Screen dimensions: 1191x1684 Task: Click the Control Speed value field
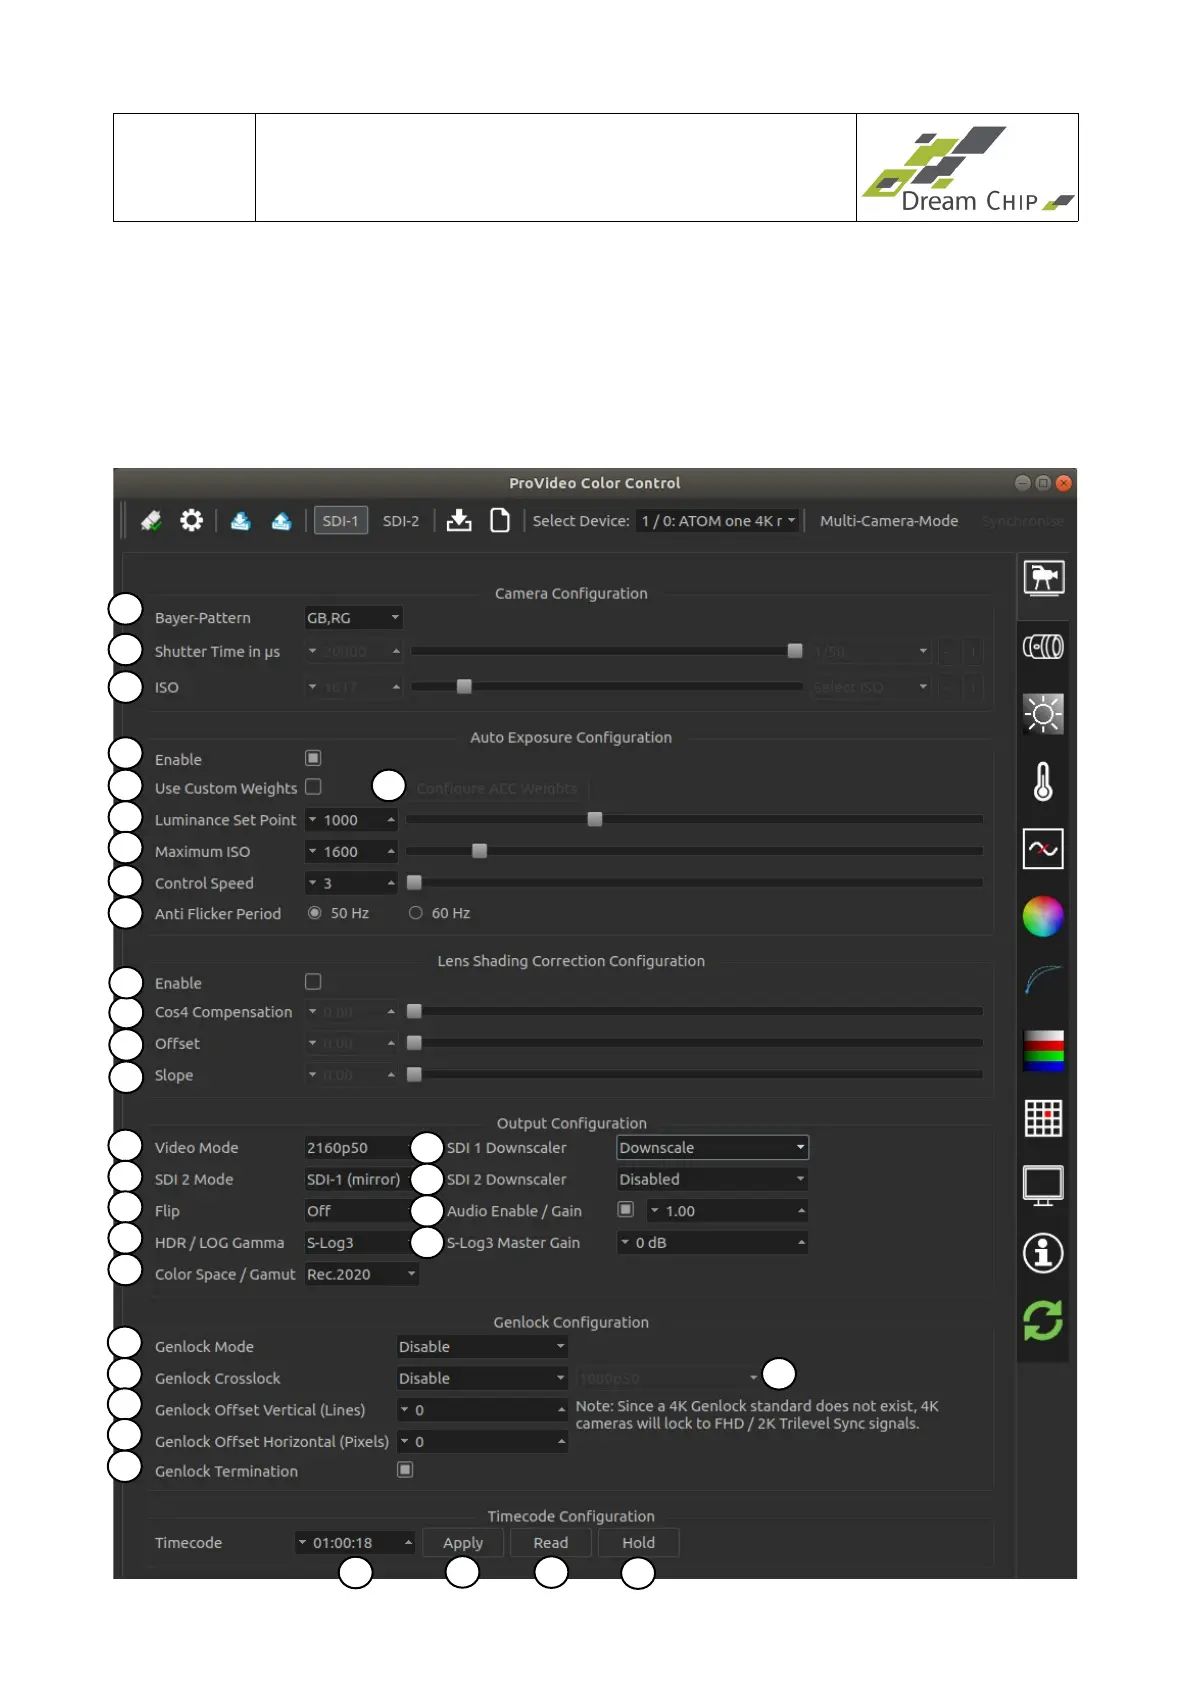coord(351,884)
